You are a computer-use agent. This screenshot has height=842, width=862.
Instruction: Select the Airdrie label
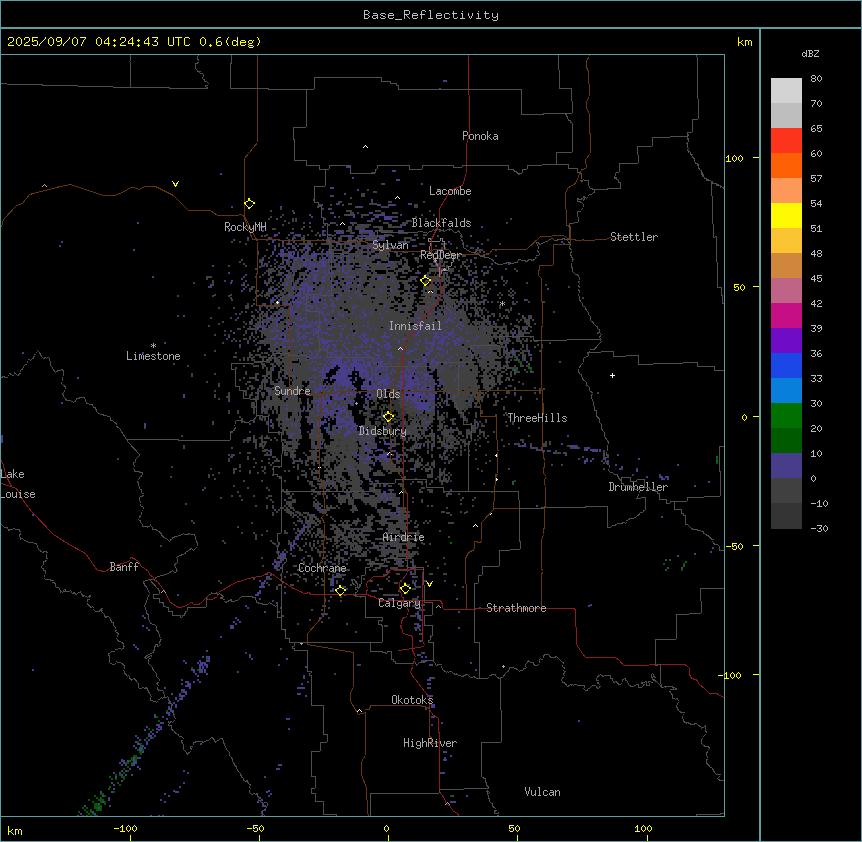pyautogui.click(x=404, y=537)
